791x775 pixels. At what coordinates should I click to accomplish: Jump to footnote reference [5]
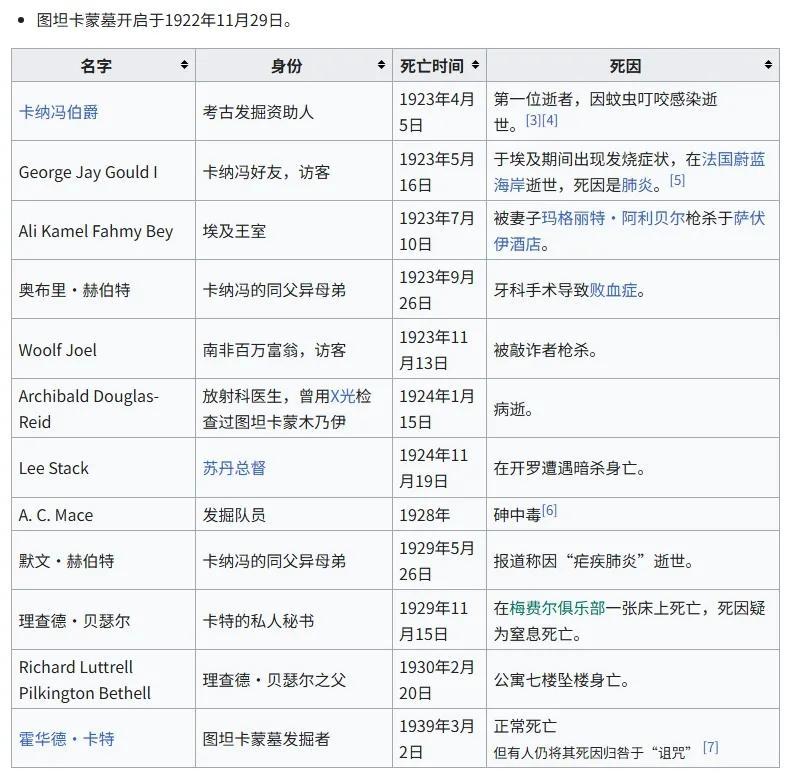pos(677,181)
